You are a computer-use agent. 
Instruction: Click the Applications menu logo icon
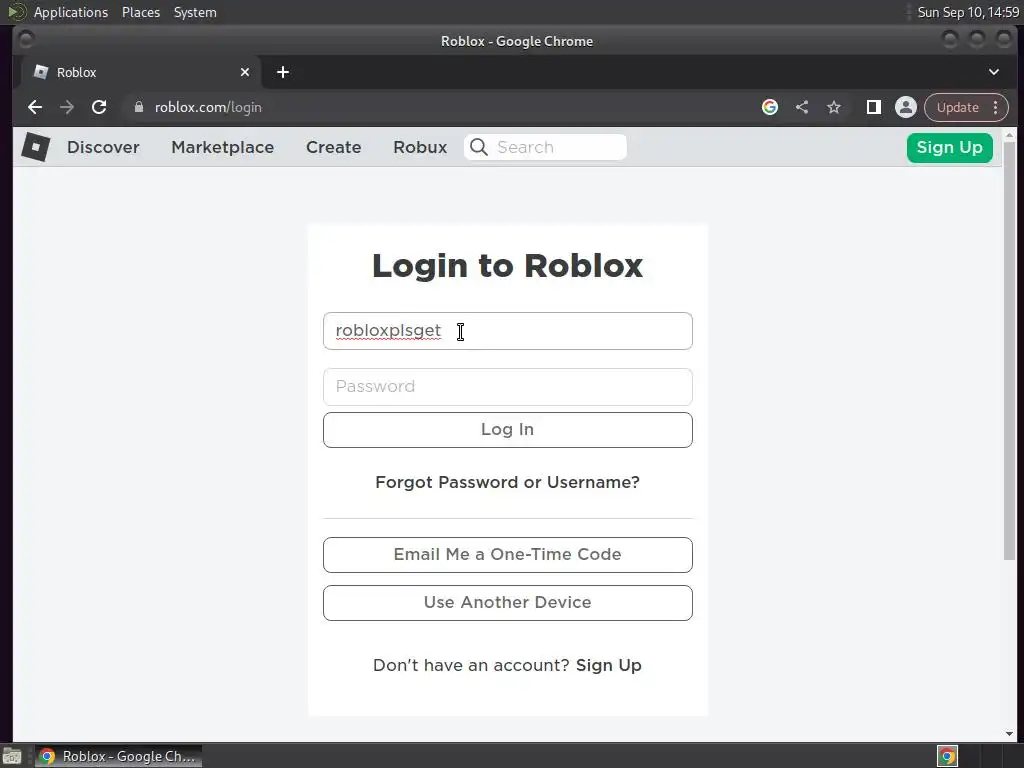point(16,12)
